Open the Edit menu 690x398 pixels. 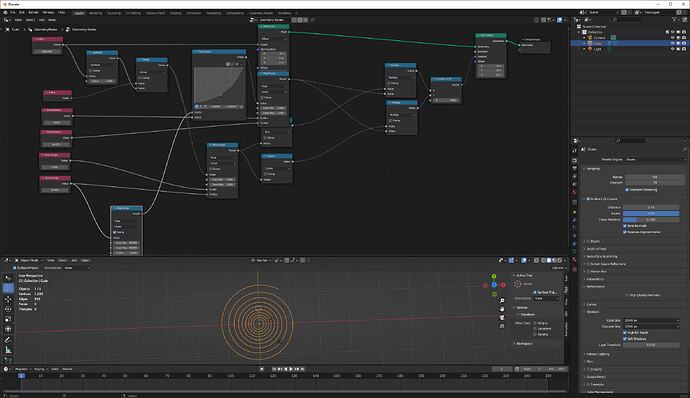point(22,12)
